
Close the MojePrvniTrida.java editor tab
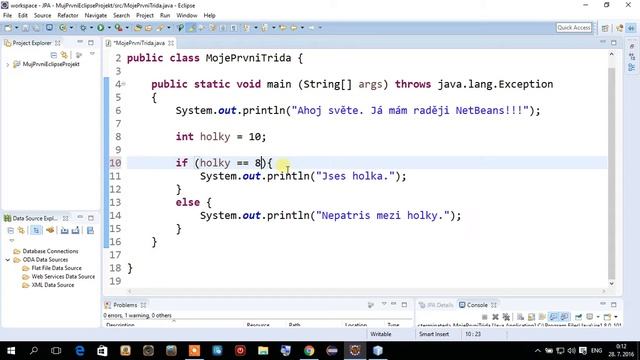click(x=171, y=43)
